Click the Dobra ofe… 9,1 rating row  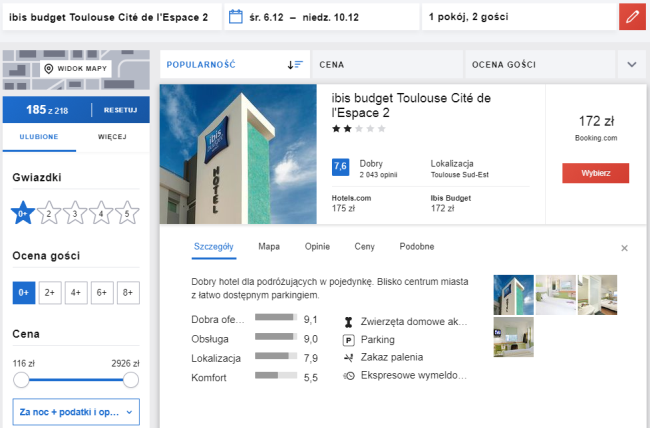pos(254,320)
